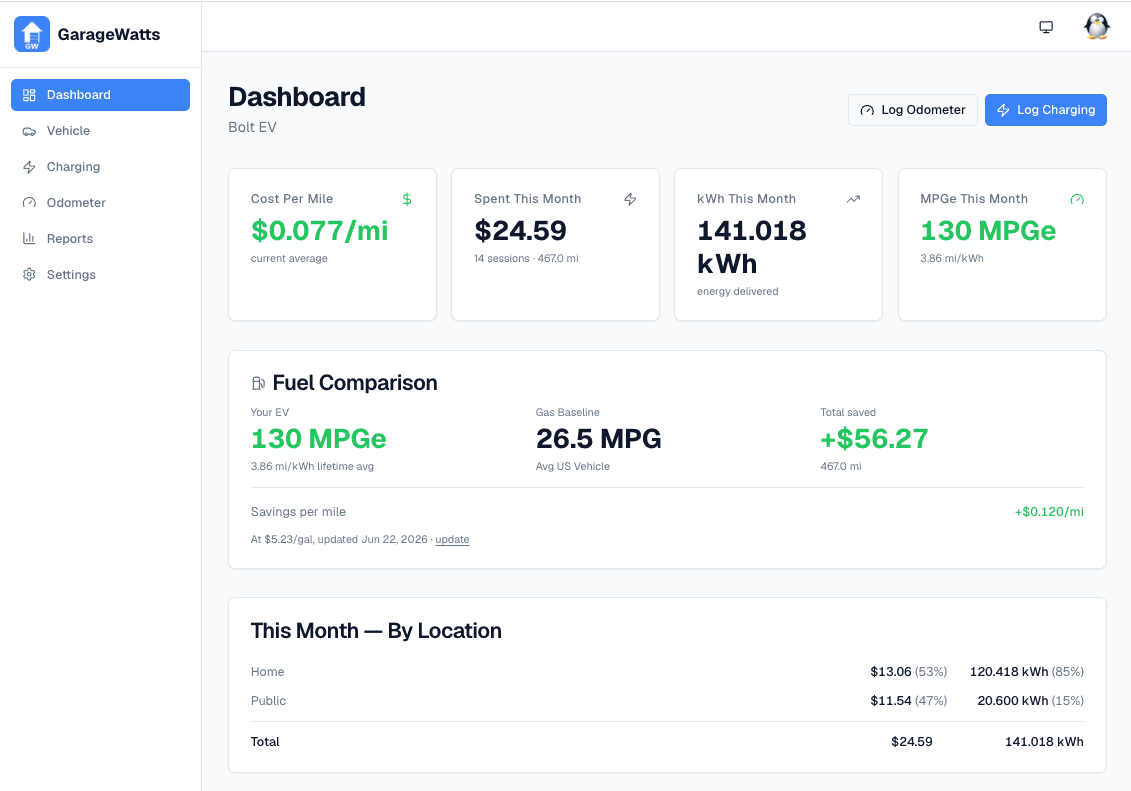
Task: Click the Home location row label
Action: pos(268,672)
